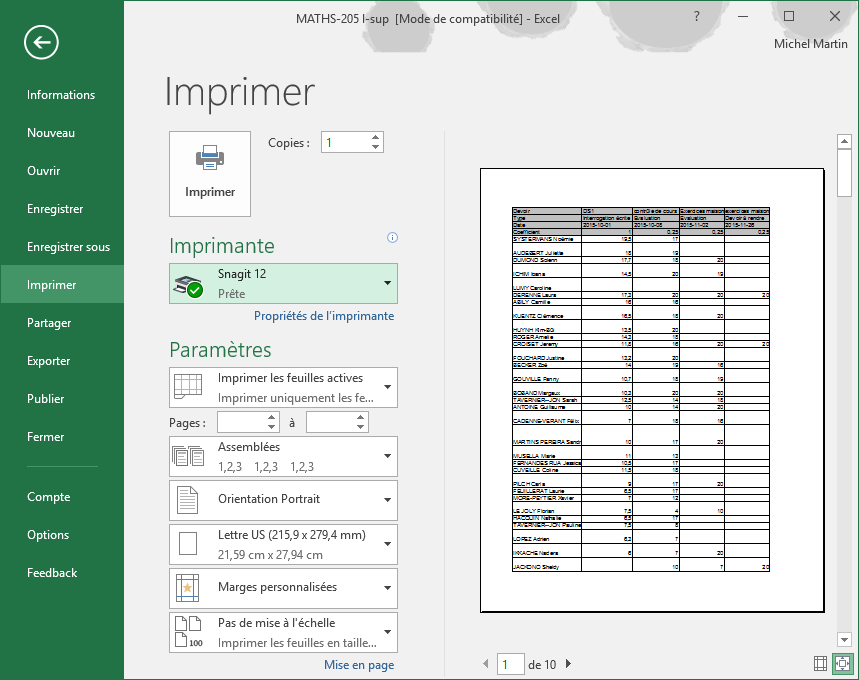Open the Exporter menu item
Image resolution: width=859 pixels, height=680 pixels.
48,361
